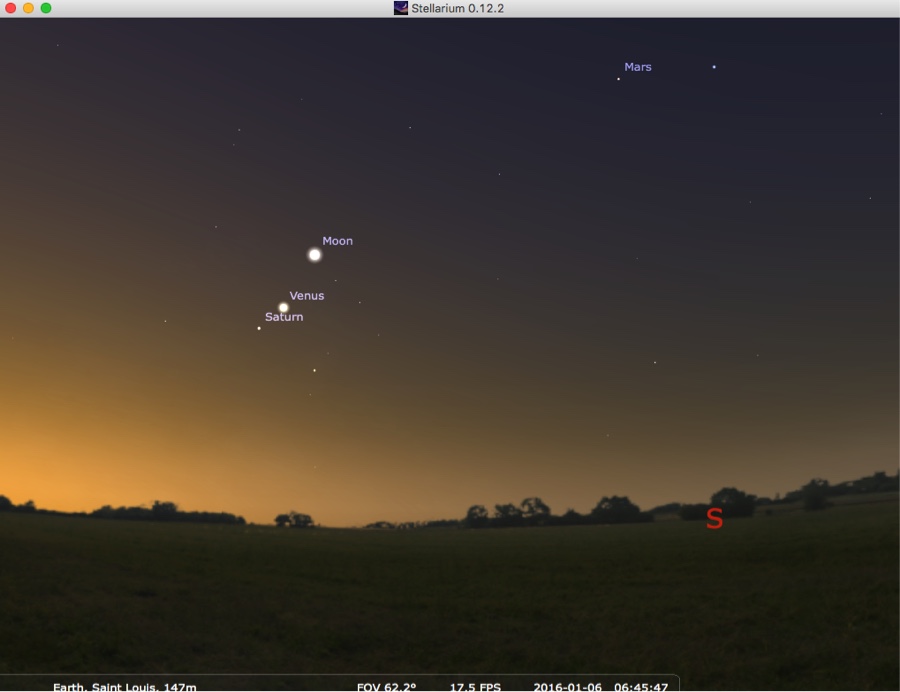
Task: Select the orange star in lower-right sky
Action: click(x=655, y=362)
